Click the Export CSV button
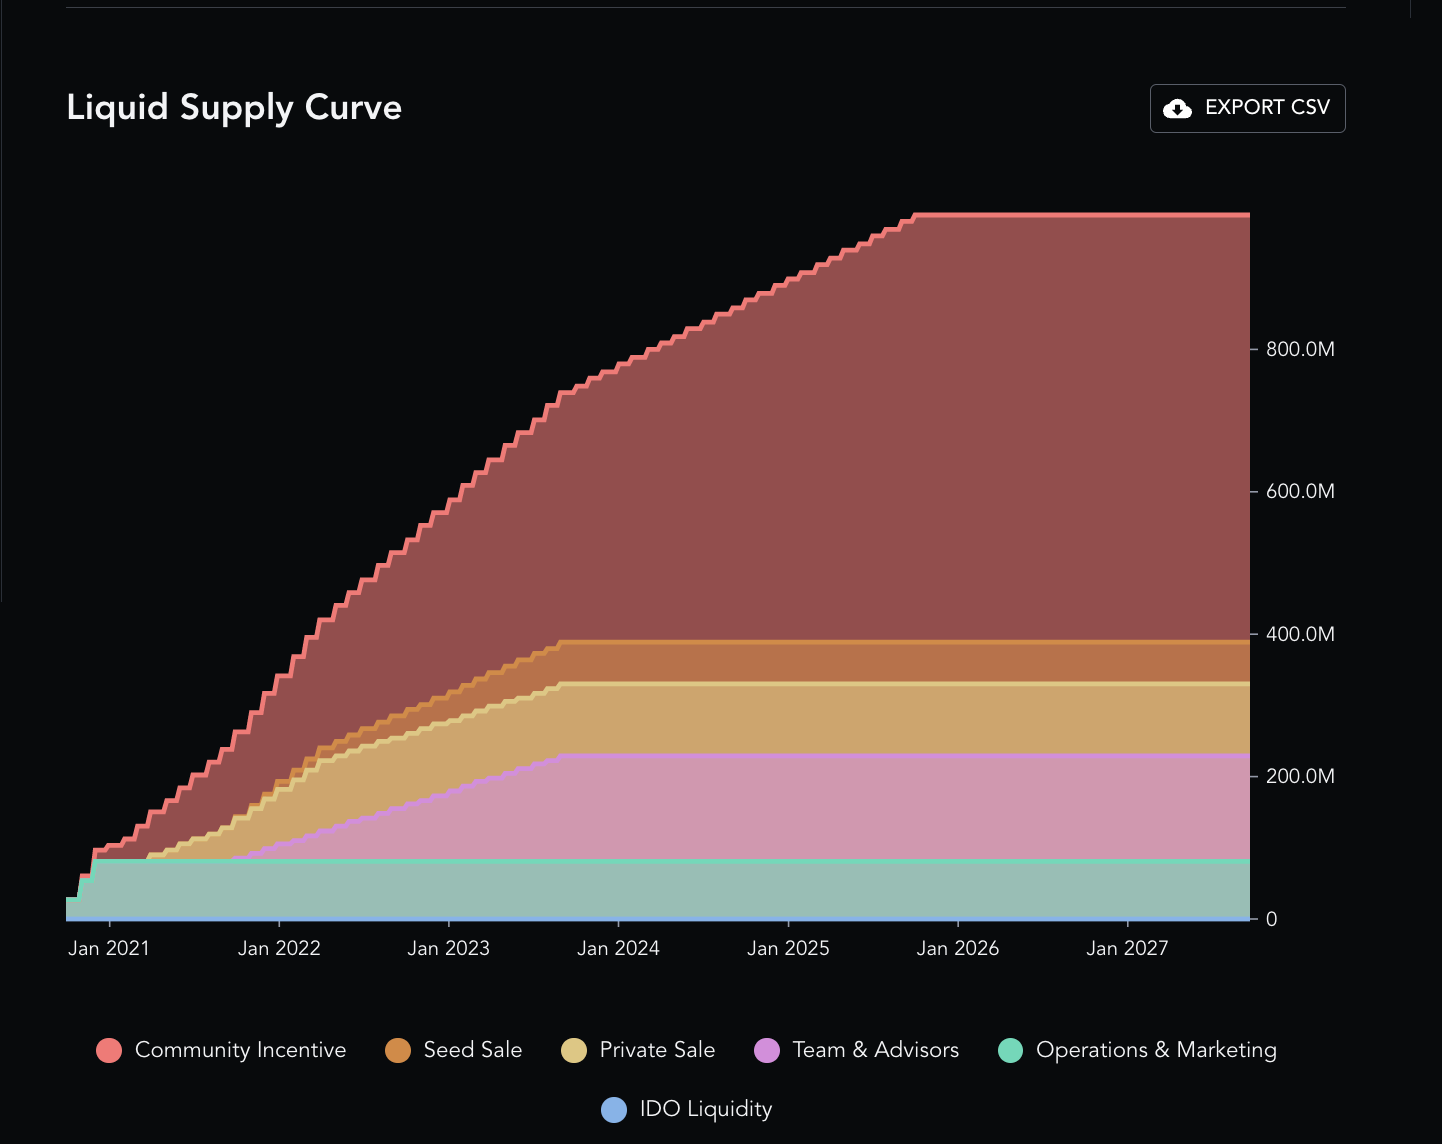Image resolution: width=1442 pixels, height=1144 pixels. tap(1247, 108)
